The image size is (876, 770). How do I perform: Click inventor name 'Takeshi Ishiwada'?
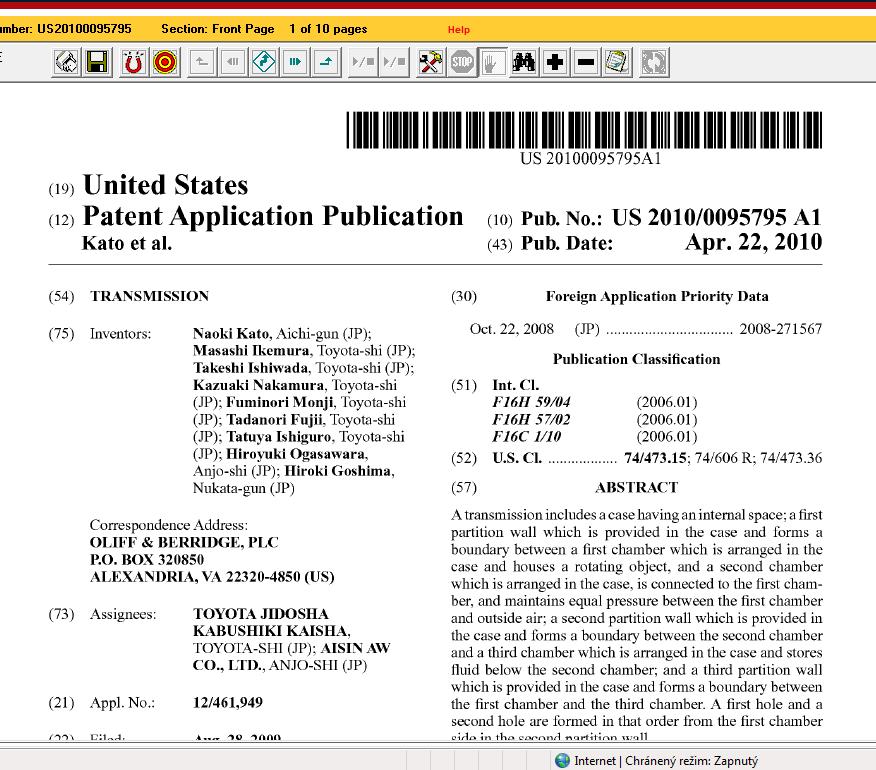[x=250, y=368]
